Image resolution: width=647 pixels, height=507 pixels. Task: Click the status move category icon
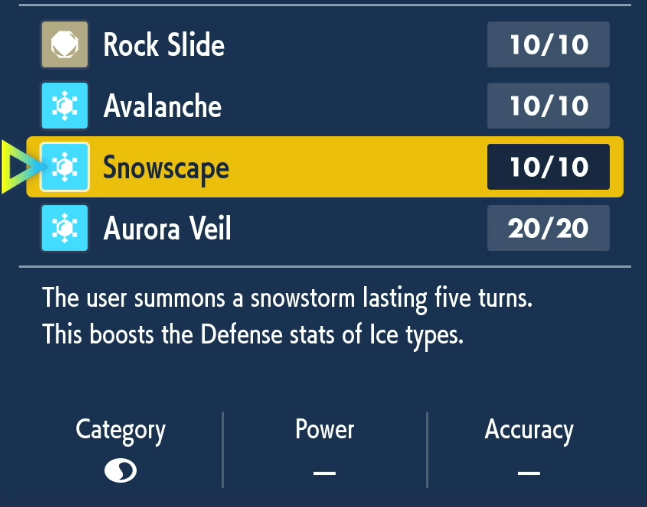point(120,471)
